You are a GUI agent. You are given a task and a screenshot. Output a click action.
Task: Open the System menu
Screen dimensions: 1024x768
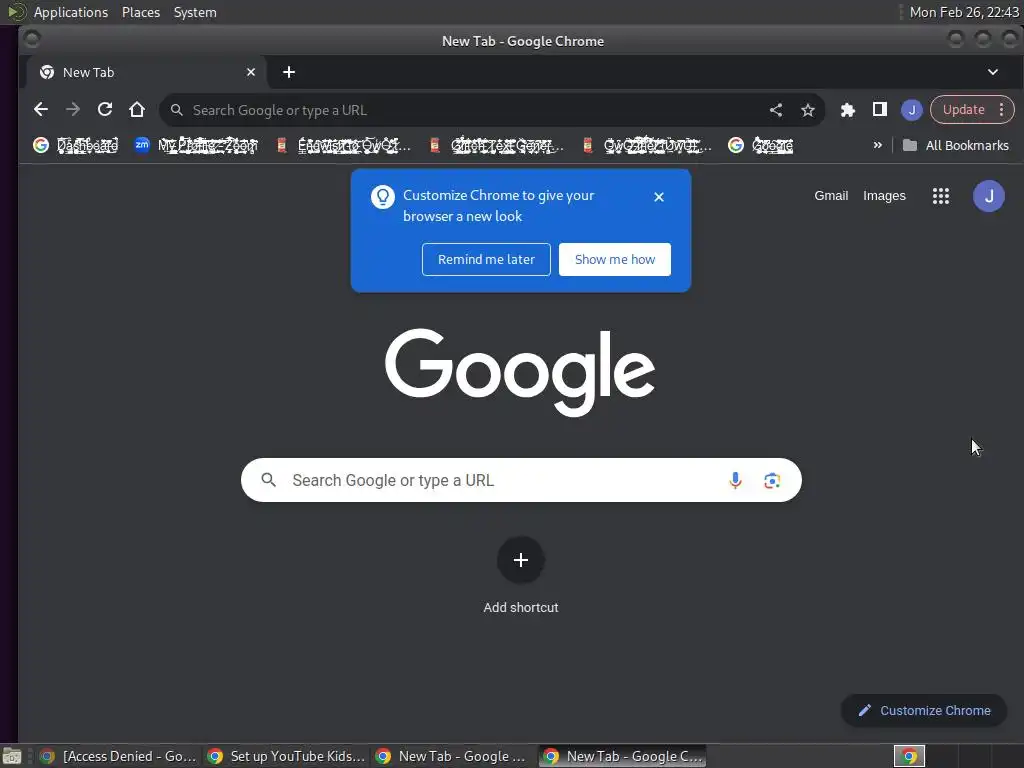(x=195, y=12)
